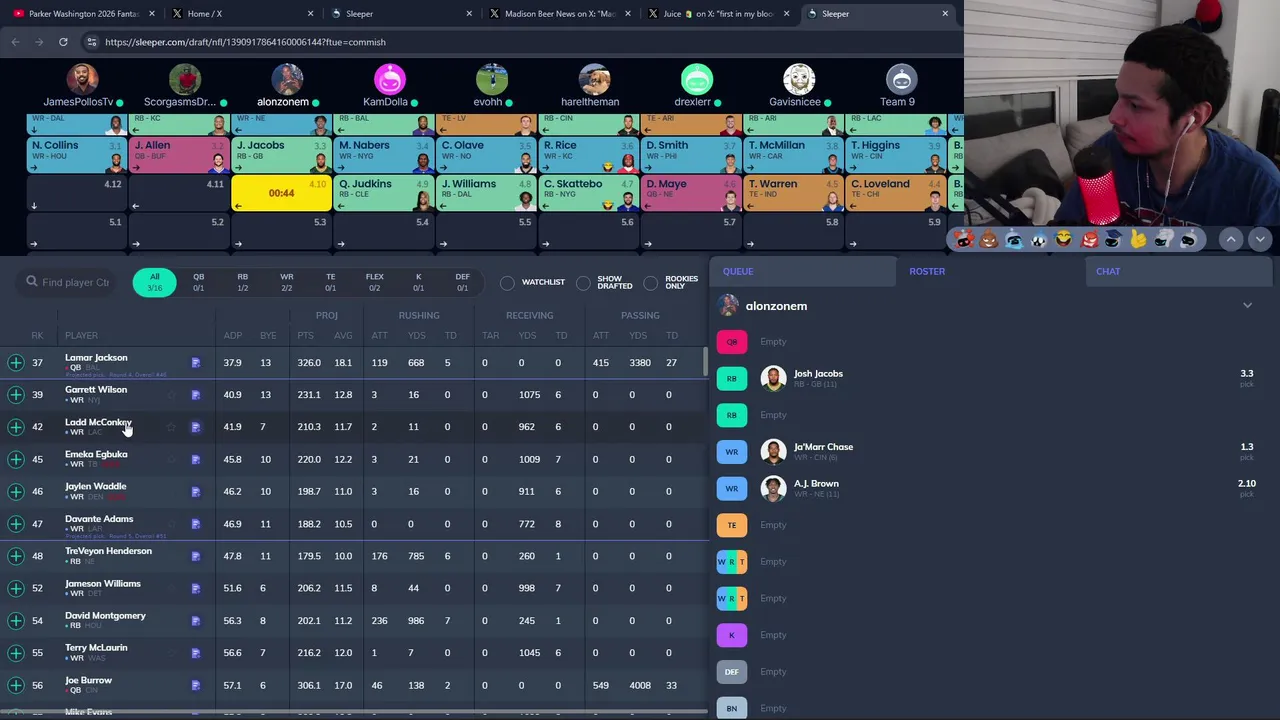The width and height of the screenshot is (1280, 720).
Task: Filter players by RB position
Action: pos(242,282)
